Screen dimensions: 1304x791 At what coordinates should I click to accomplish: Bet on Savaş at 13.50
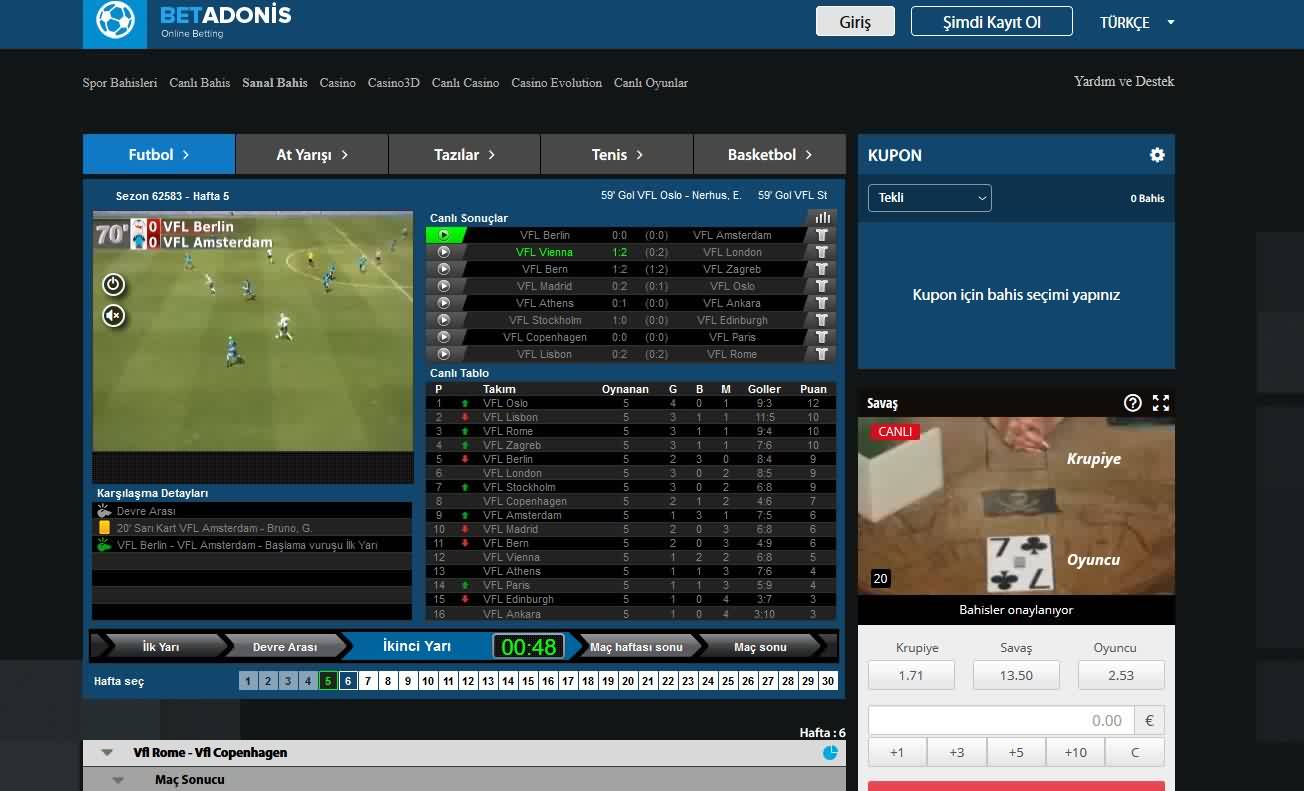pyautogui.click(x=1016, y=675)
